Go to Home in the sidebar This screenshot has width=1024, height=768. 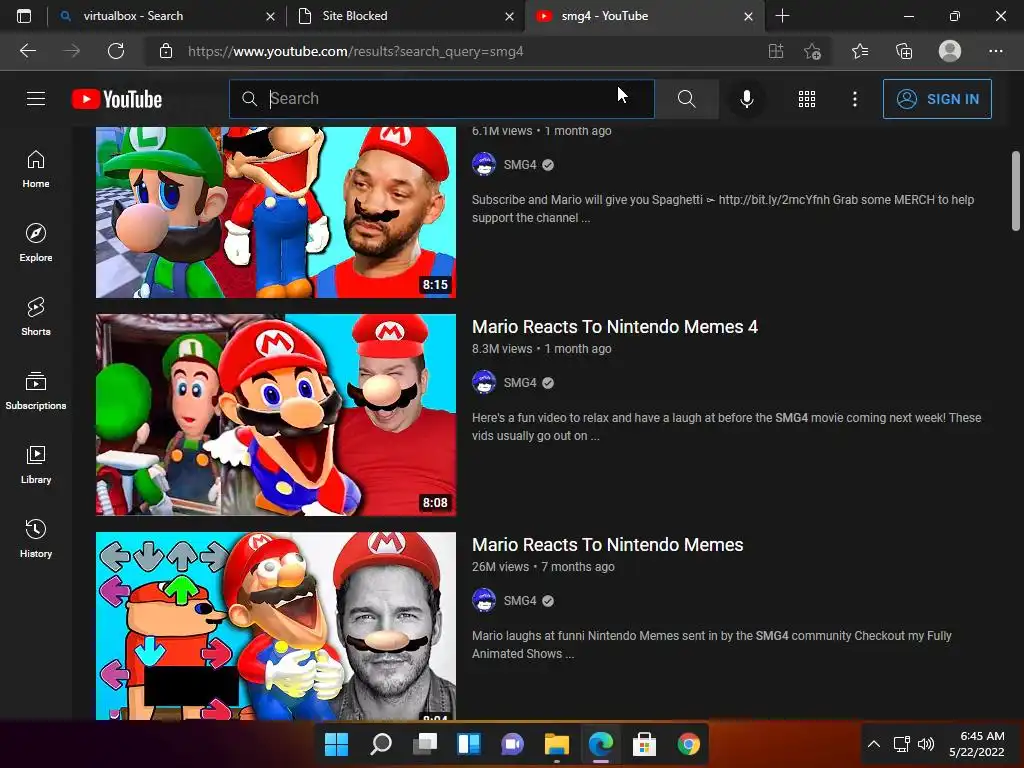pos(36,169)
